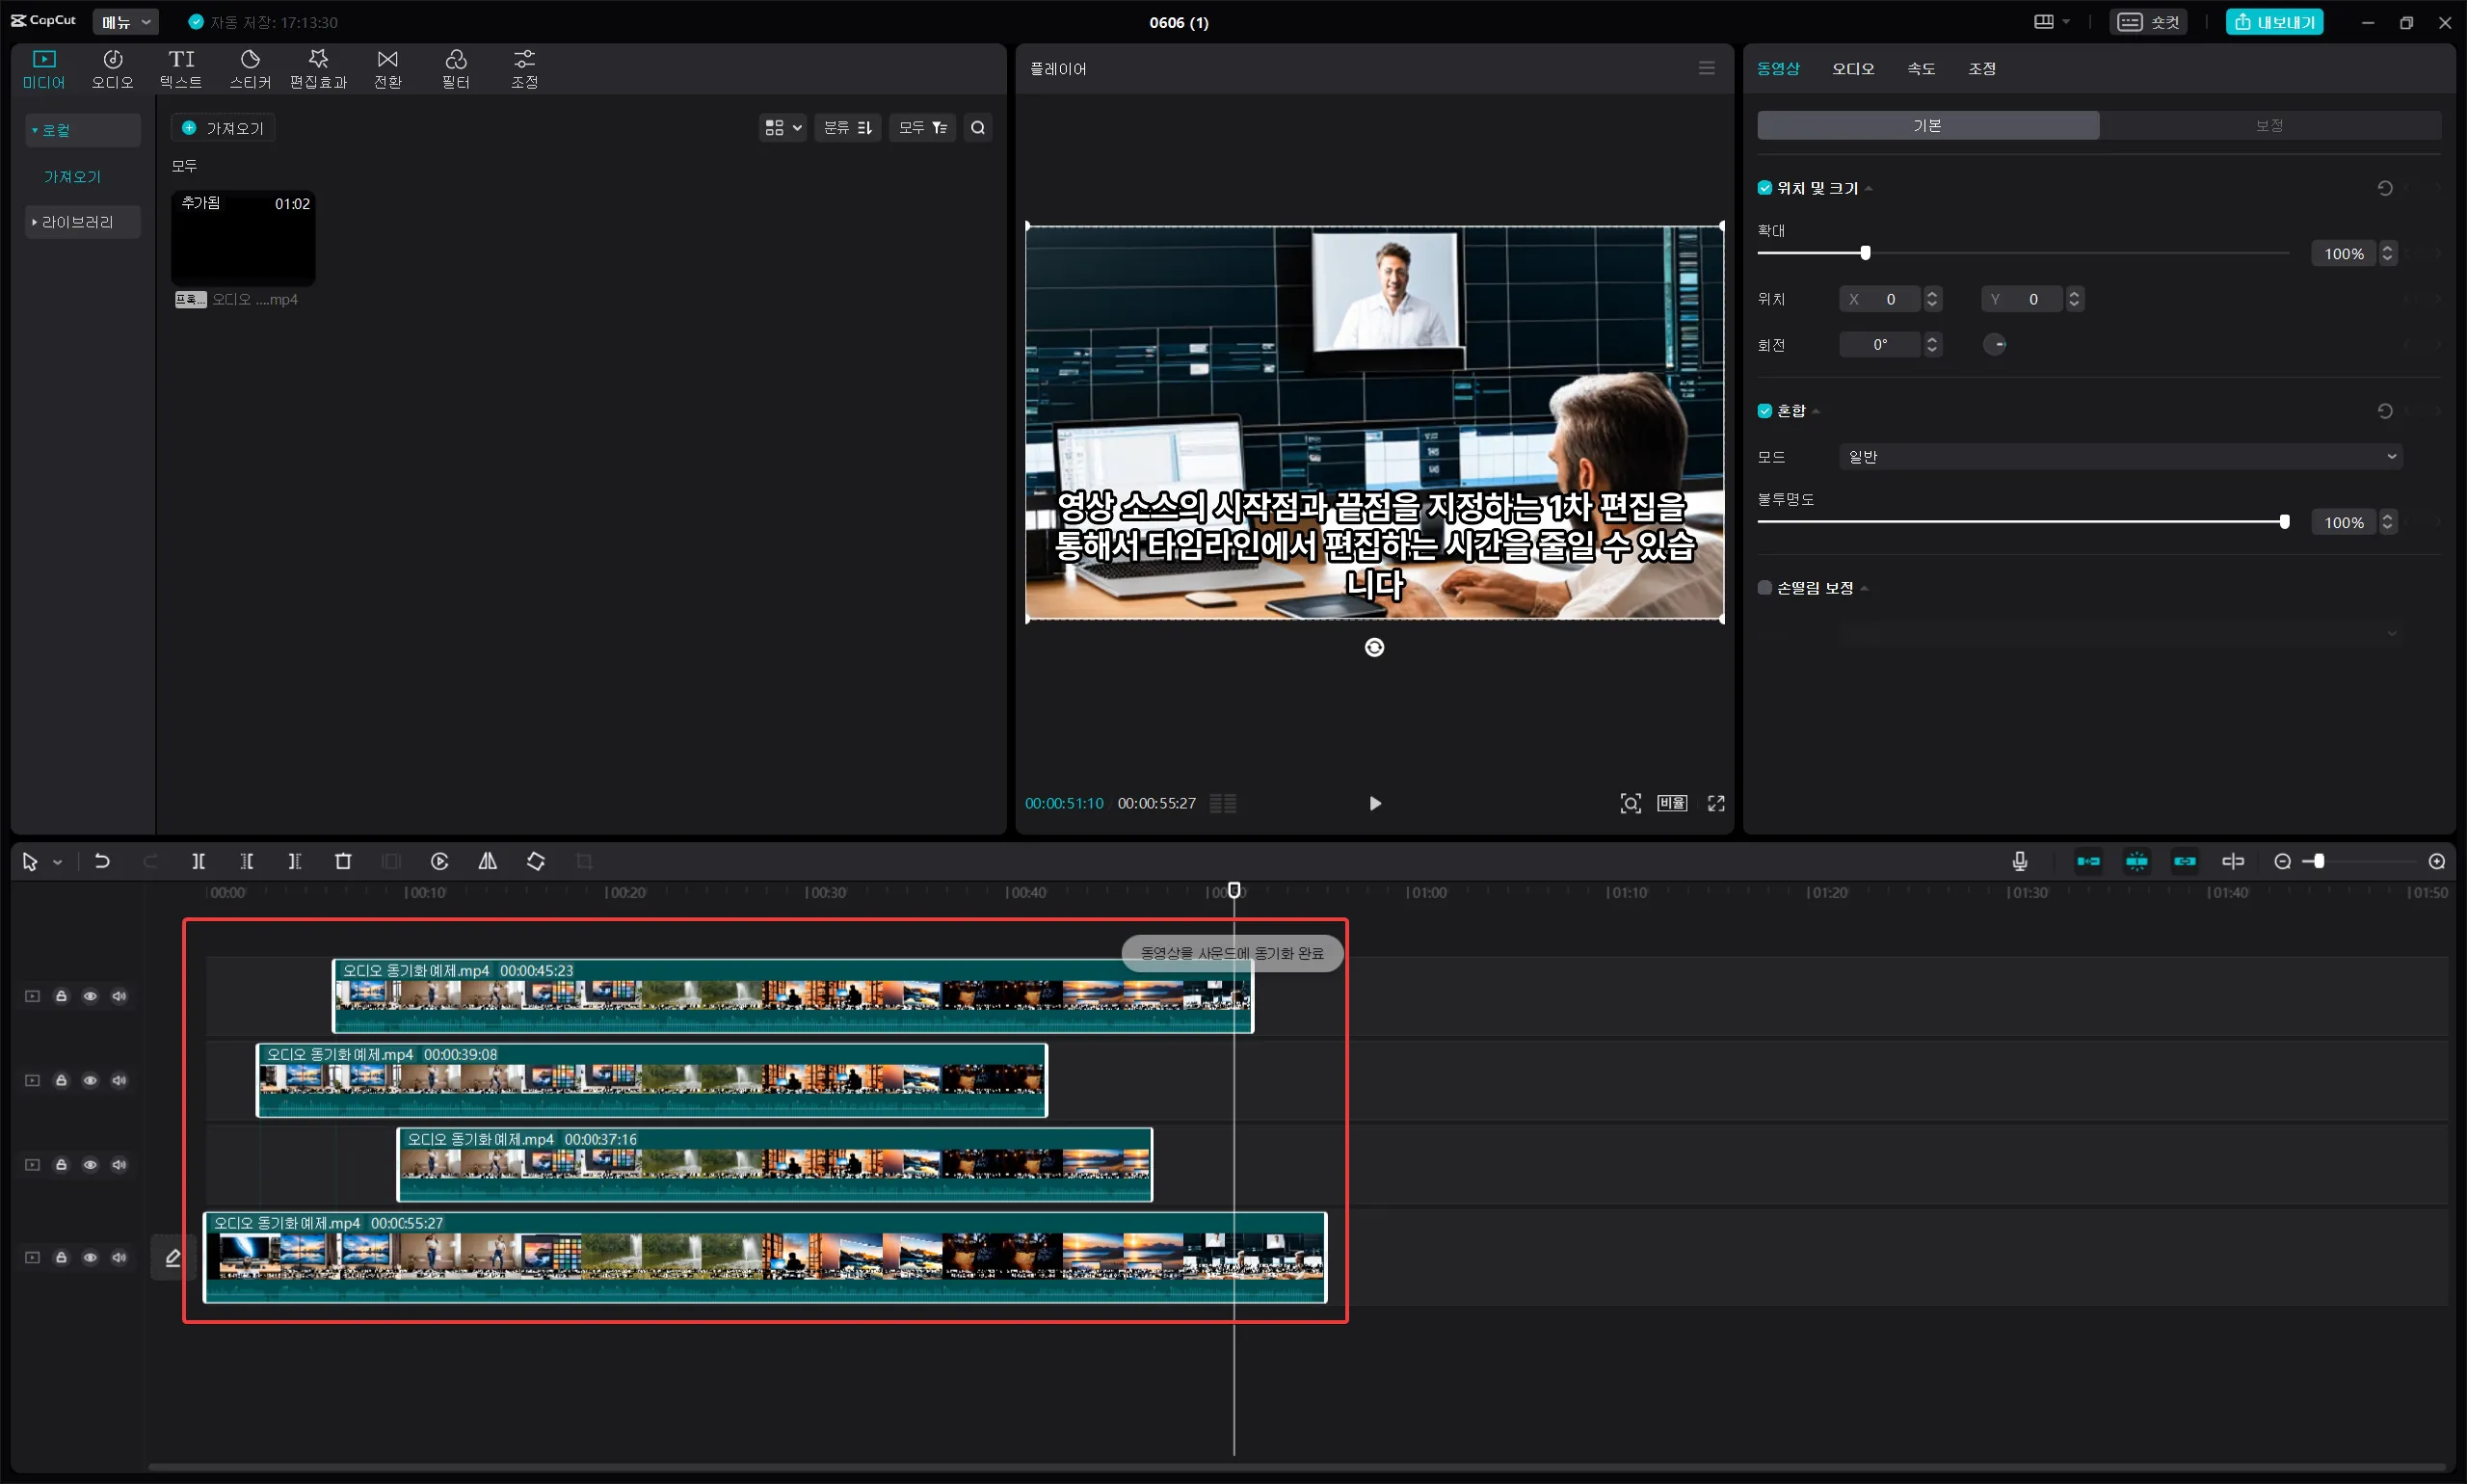This screenshot has width=2467, height=1484.
Task: Open the 모드 blend mode dropdown
Action: [x=2119, y=457]
